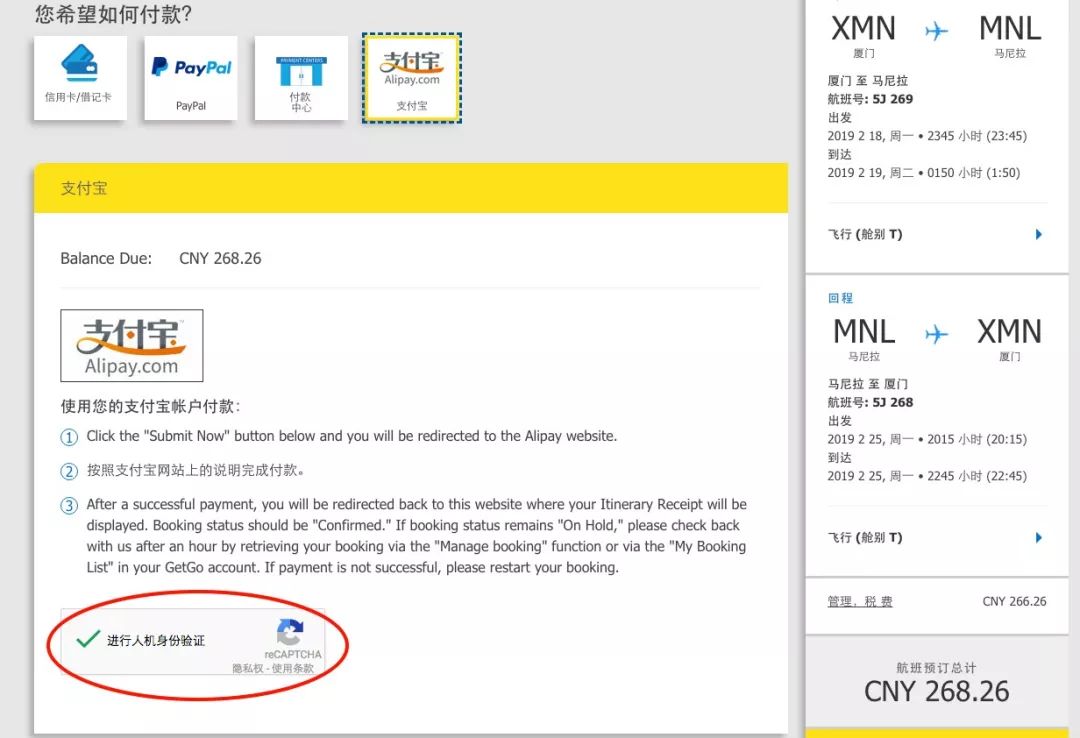Select the Alipay payment method tile
Image resolution: width=1080 pixels, height=738 pixels.
point(412,78)
